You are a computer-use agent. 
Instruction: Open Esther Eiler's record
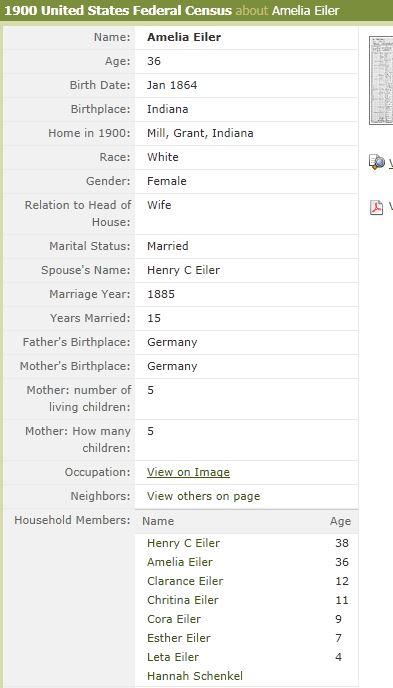point(179,638)
